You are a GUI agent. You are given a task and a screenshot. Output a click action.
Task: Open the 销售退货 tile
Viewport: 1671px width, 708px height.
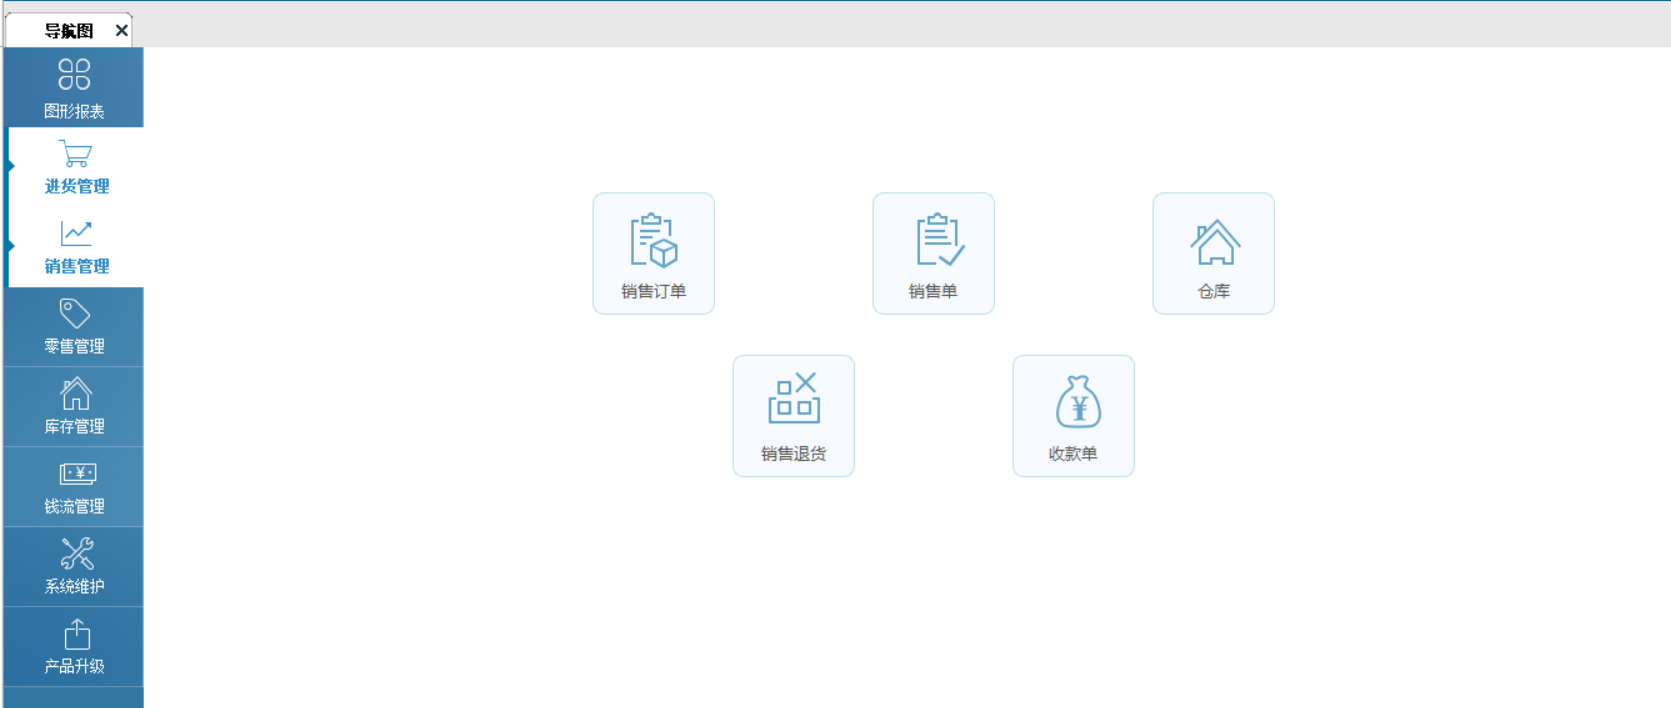coord(794,416)
